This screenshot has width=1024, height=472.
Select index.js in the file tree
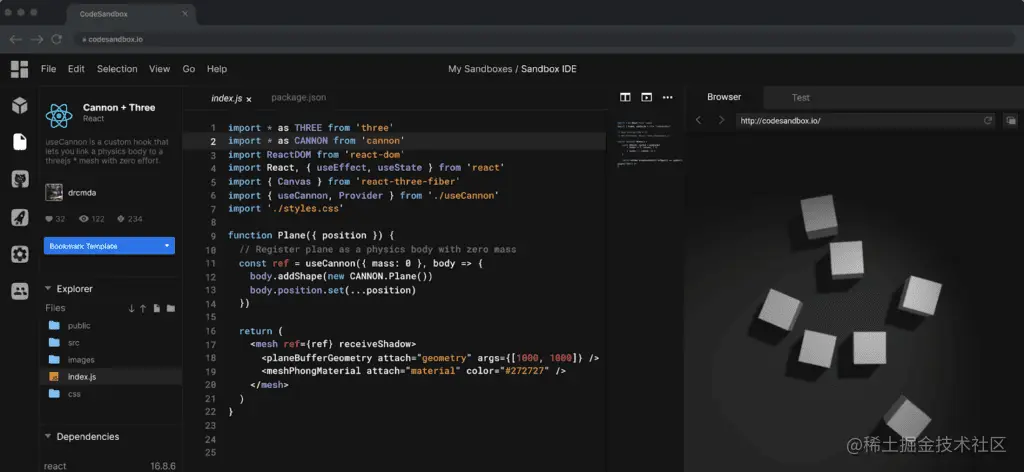click(111, 377)
